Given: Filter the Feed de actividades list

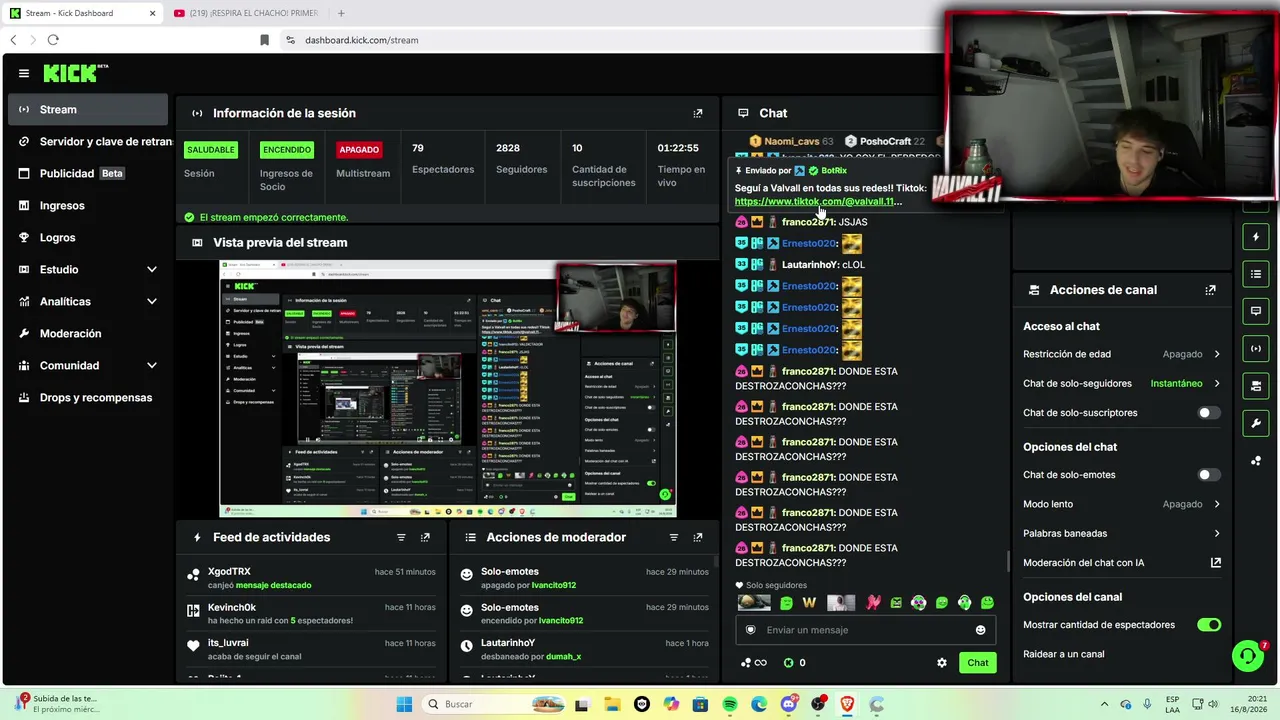Looking at the screenshot, I should click(x=401, y=537).
